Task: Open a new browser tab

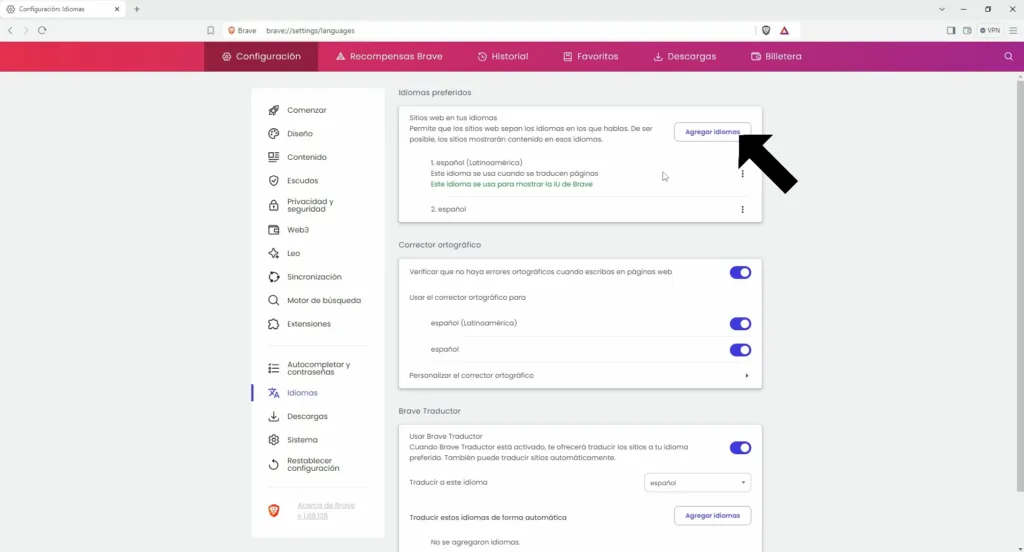Action: [136, 9]
